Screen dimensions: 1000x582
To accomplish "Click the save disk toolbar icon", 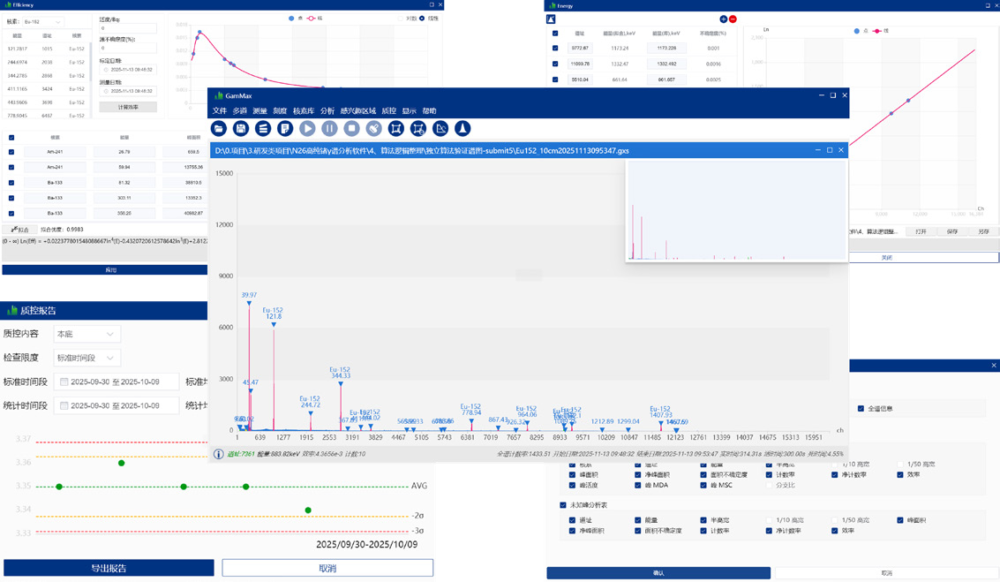I will pos(240,129).
